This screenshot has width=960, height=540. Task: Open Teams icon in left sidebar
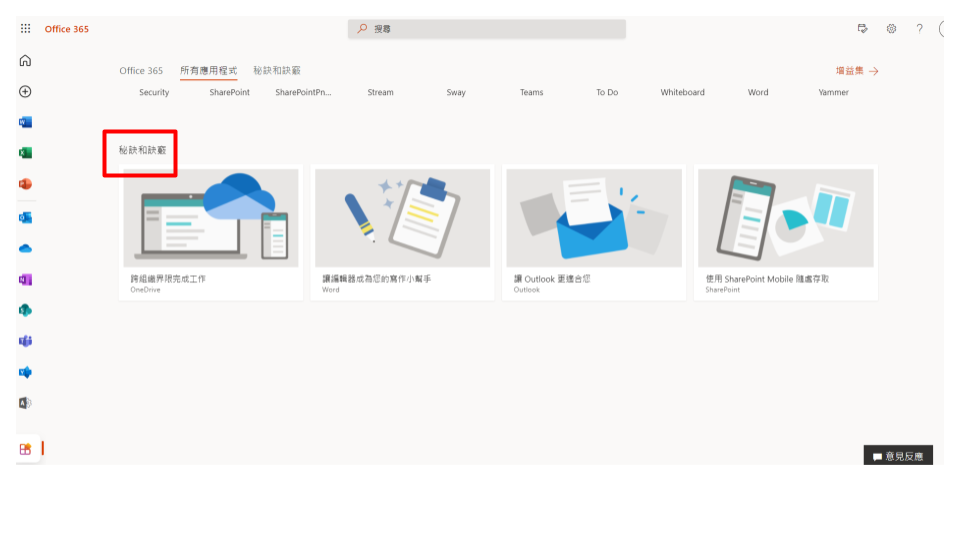(25, 341)
